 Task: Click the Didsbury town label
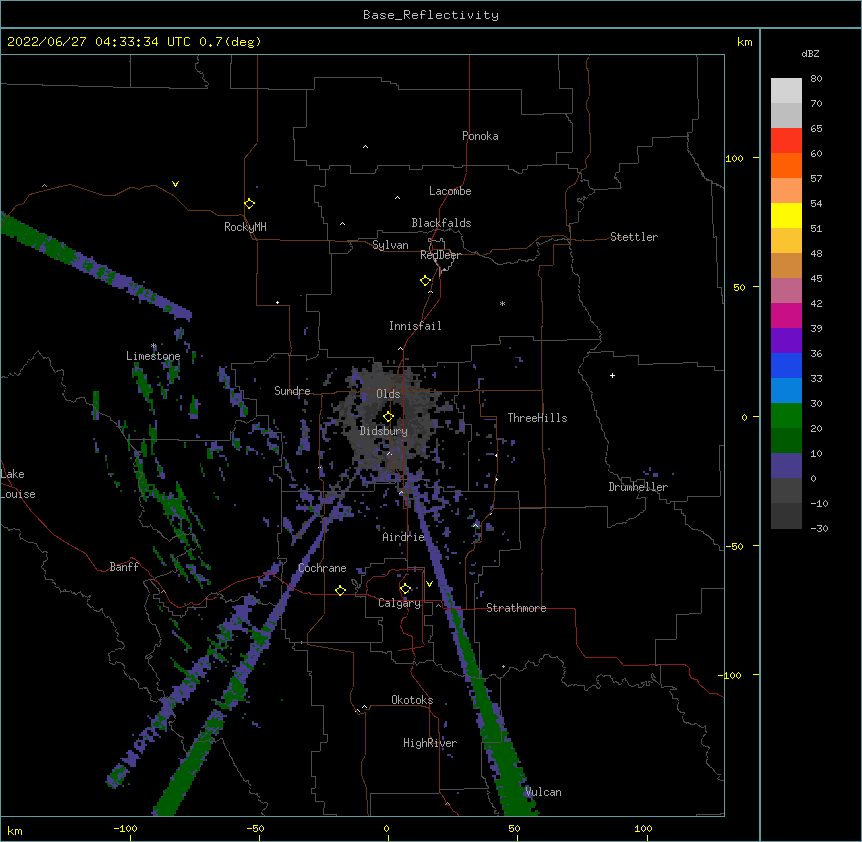click(x=384, y=431)
